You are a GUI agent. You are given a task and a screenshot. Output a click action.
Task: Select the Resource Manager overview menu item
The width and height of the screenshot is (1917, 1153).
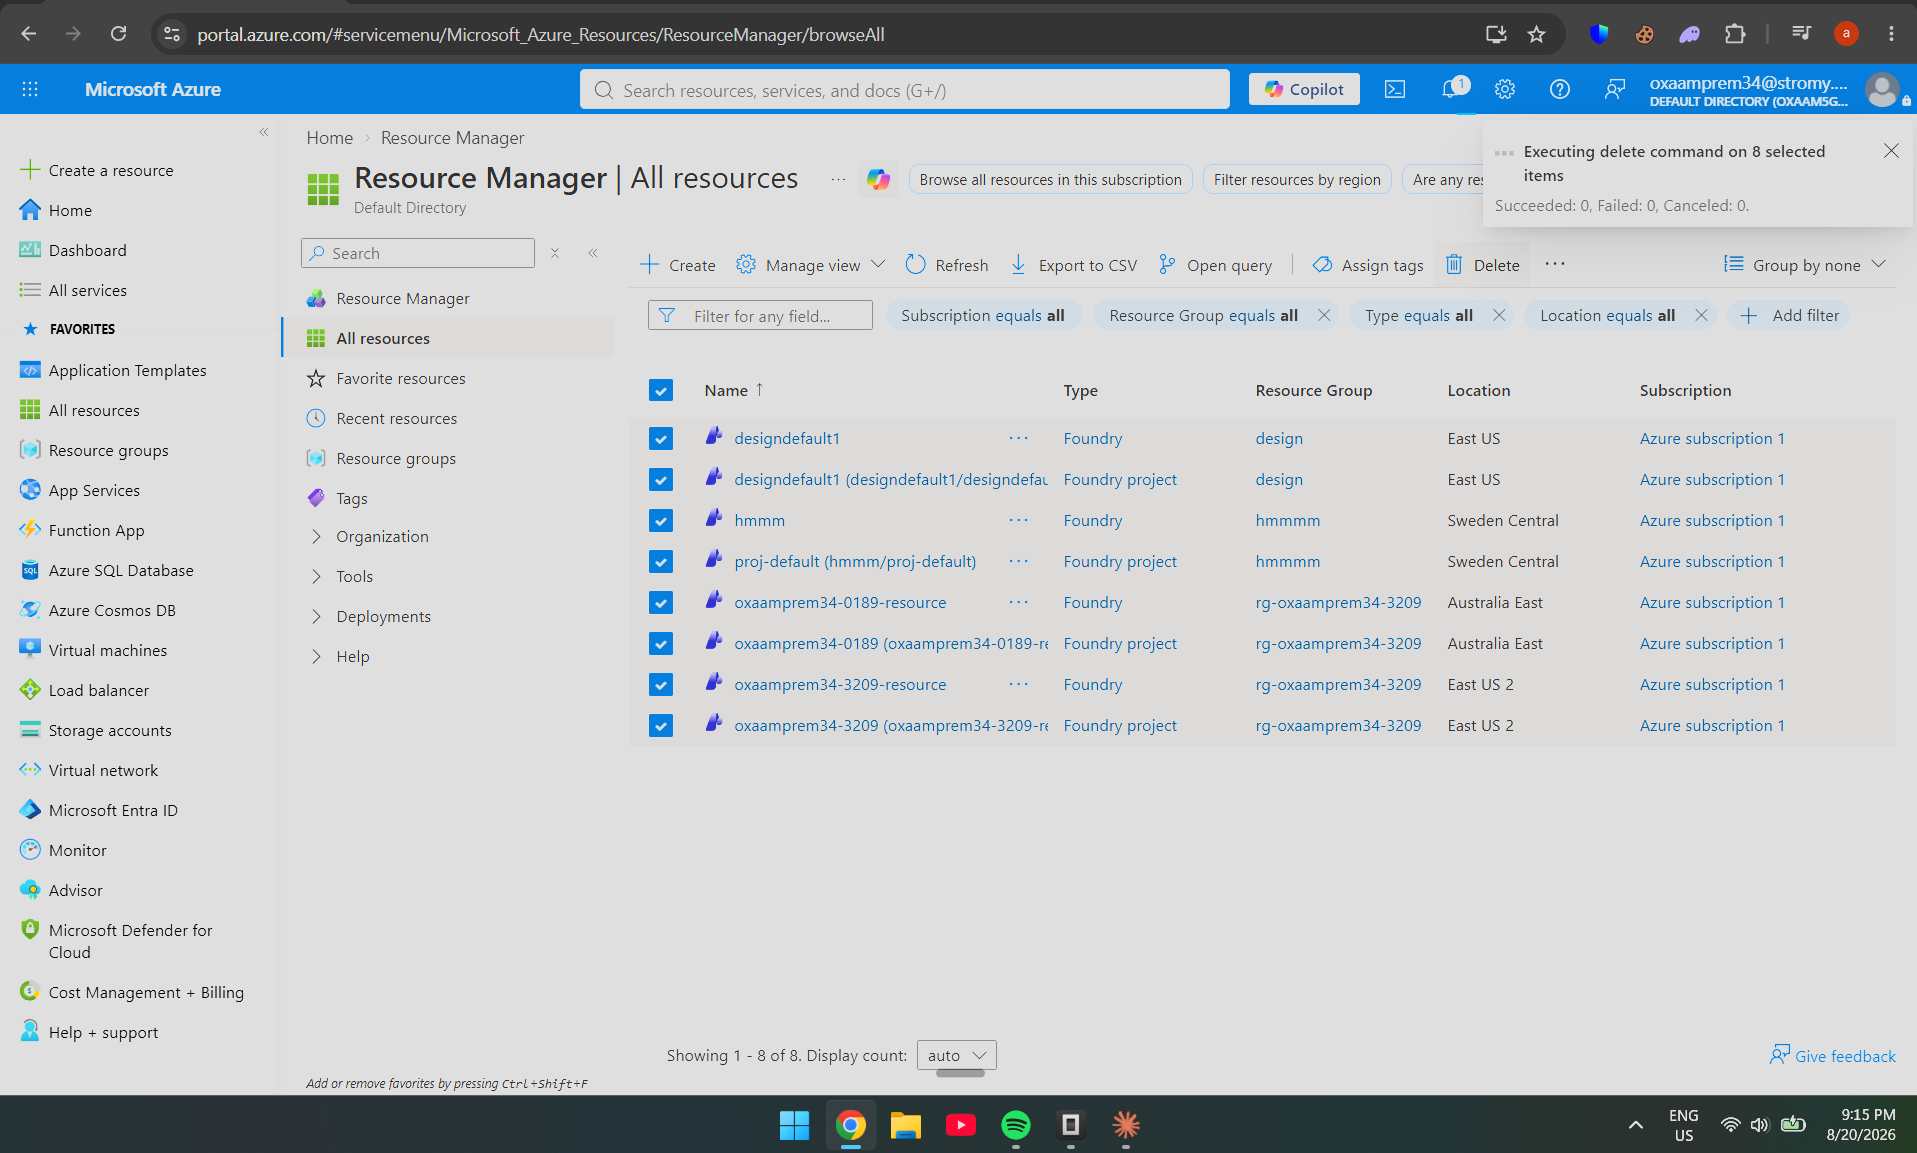pos(403,298)
